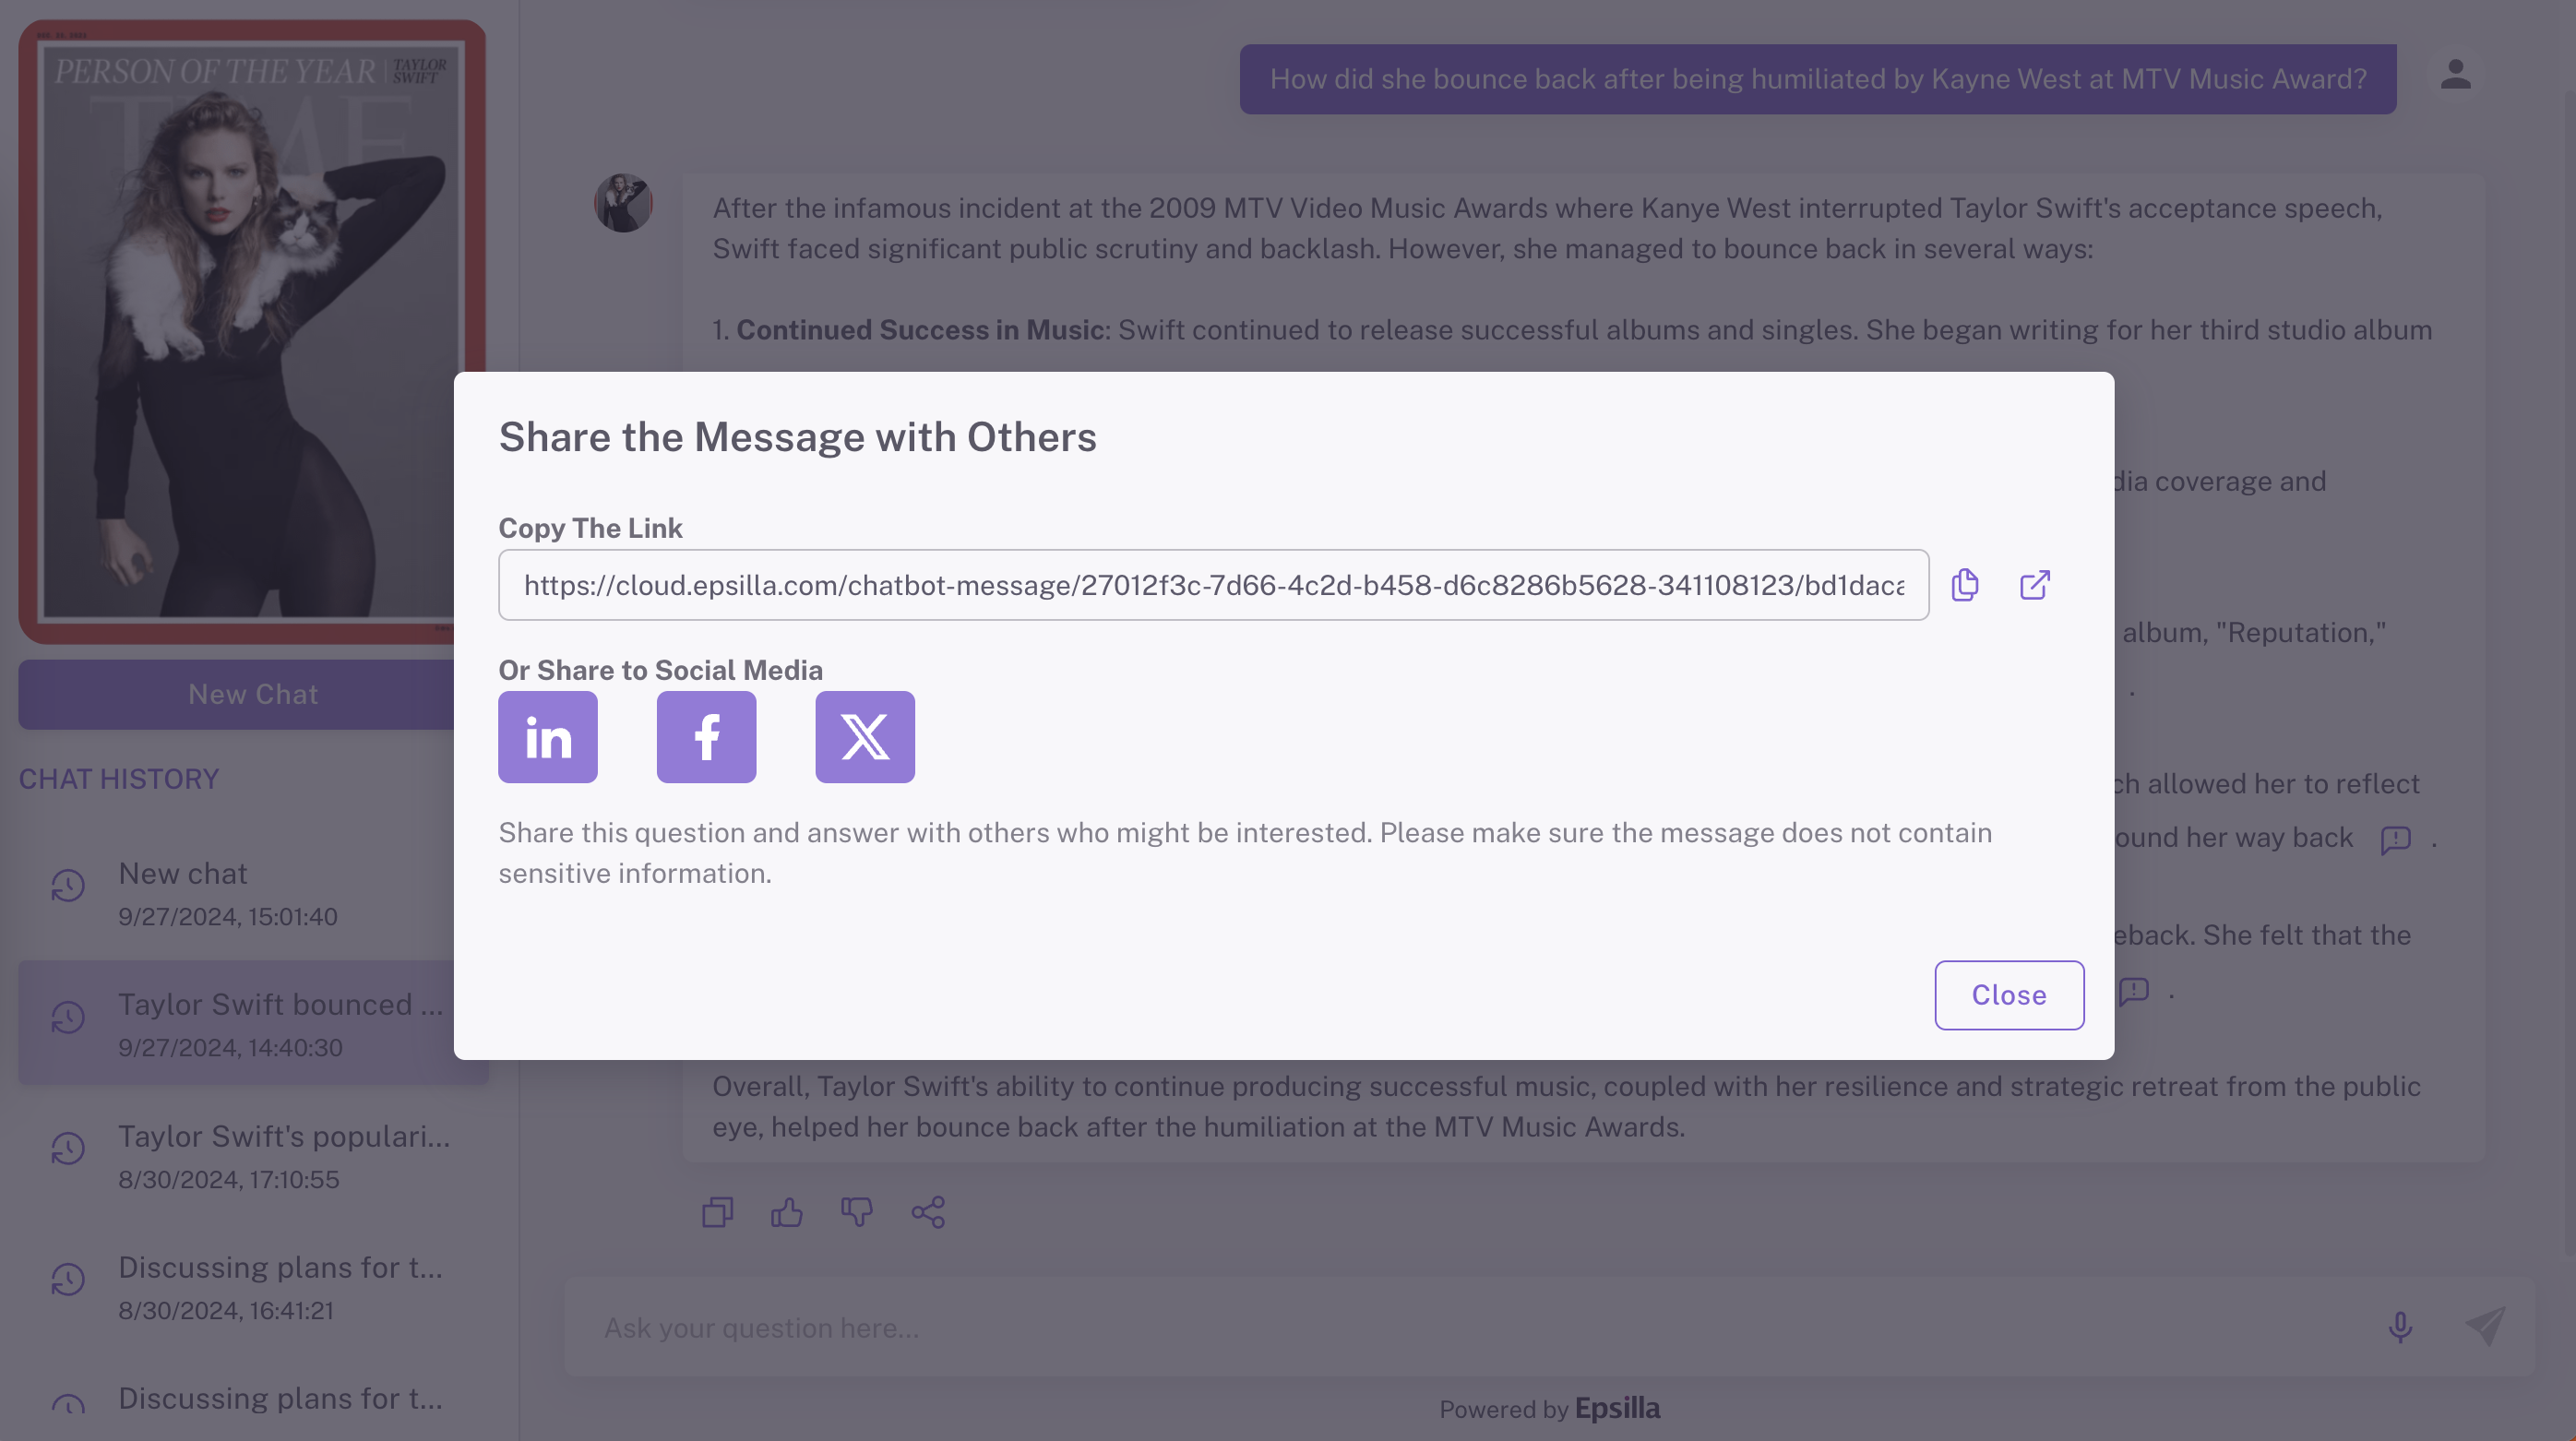
Task: Share message to LinkedIn
Action: coord(548,737)
